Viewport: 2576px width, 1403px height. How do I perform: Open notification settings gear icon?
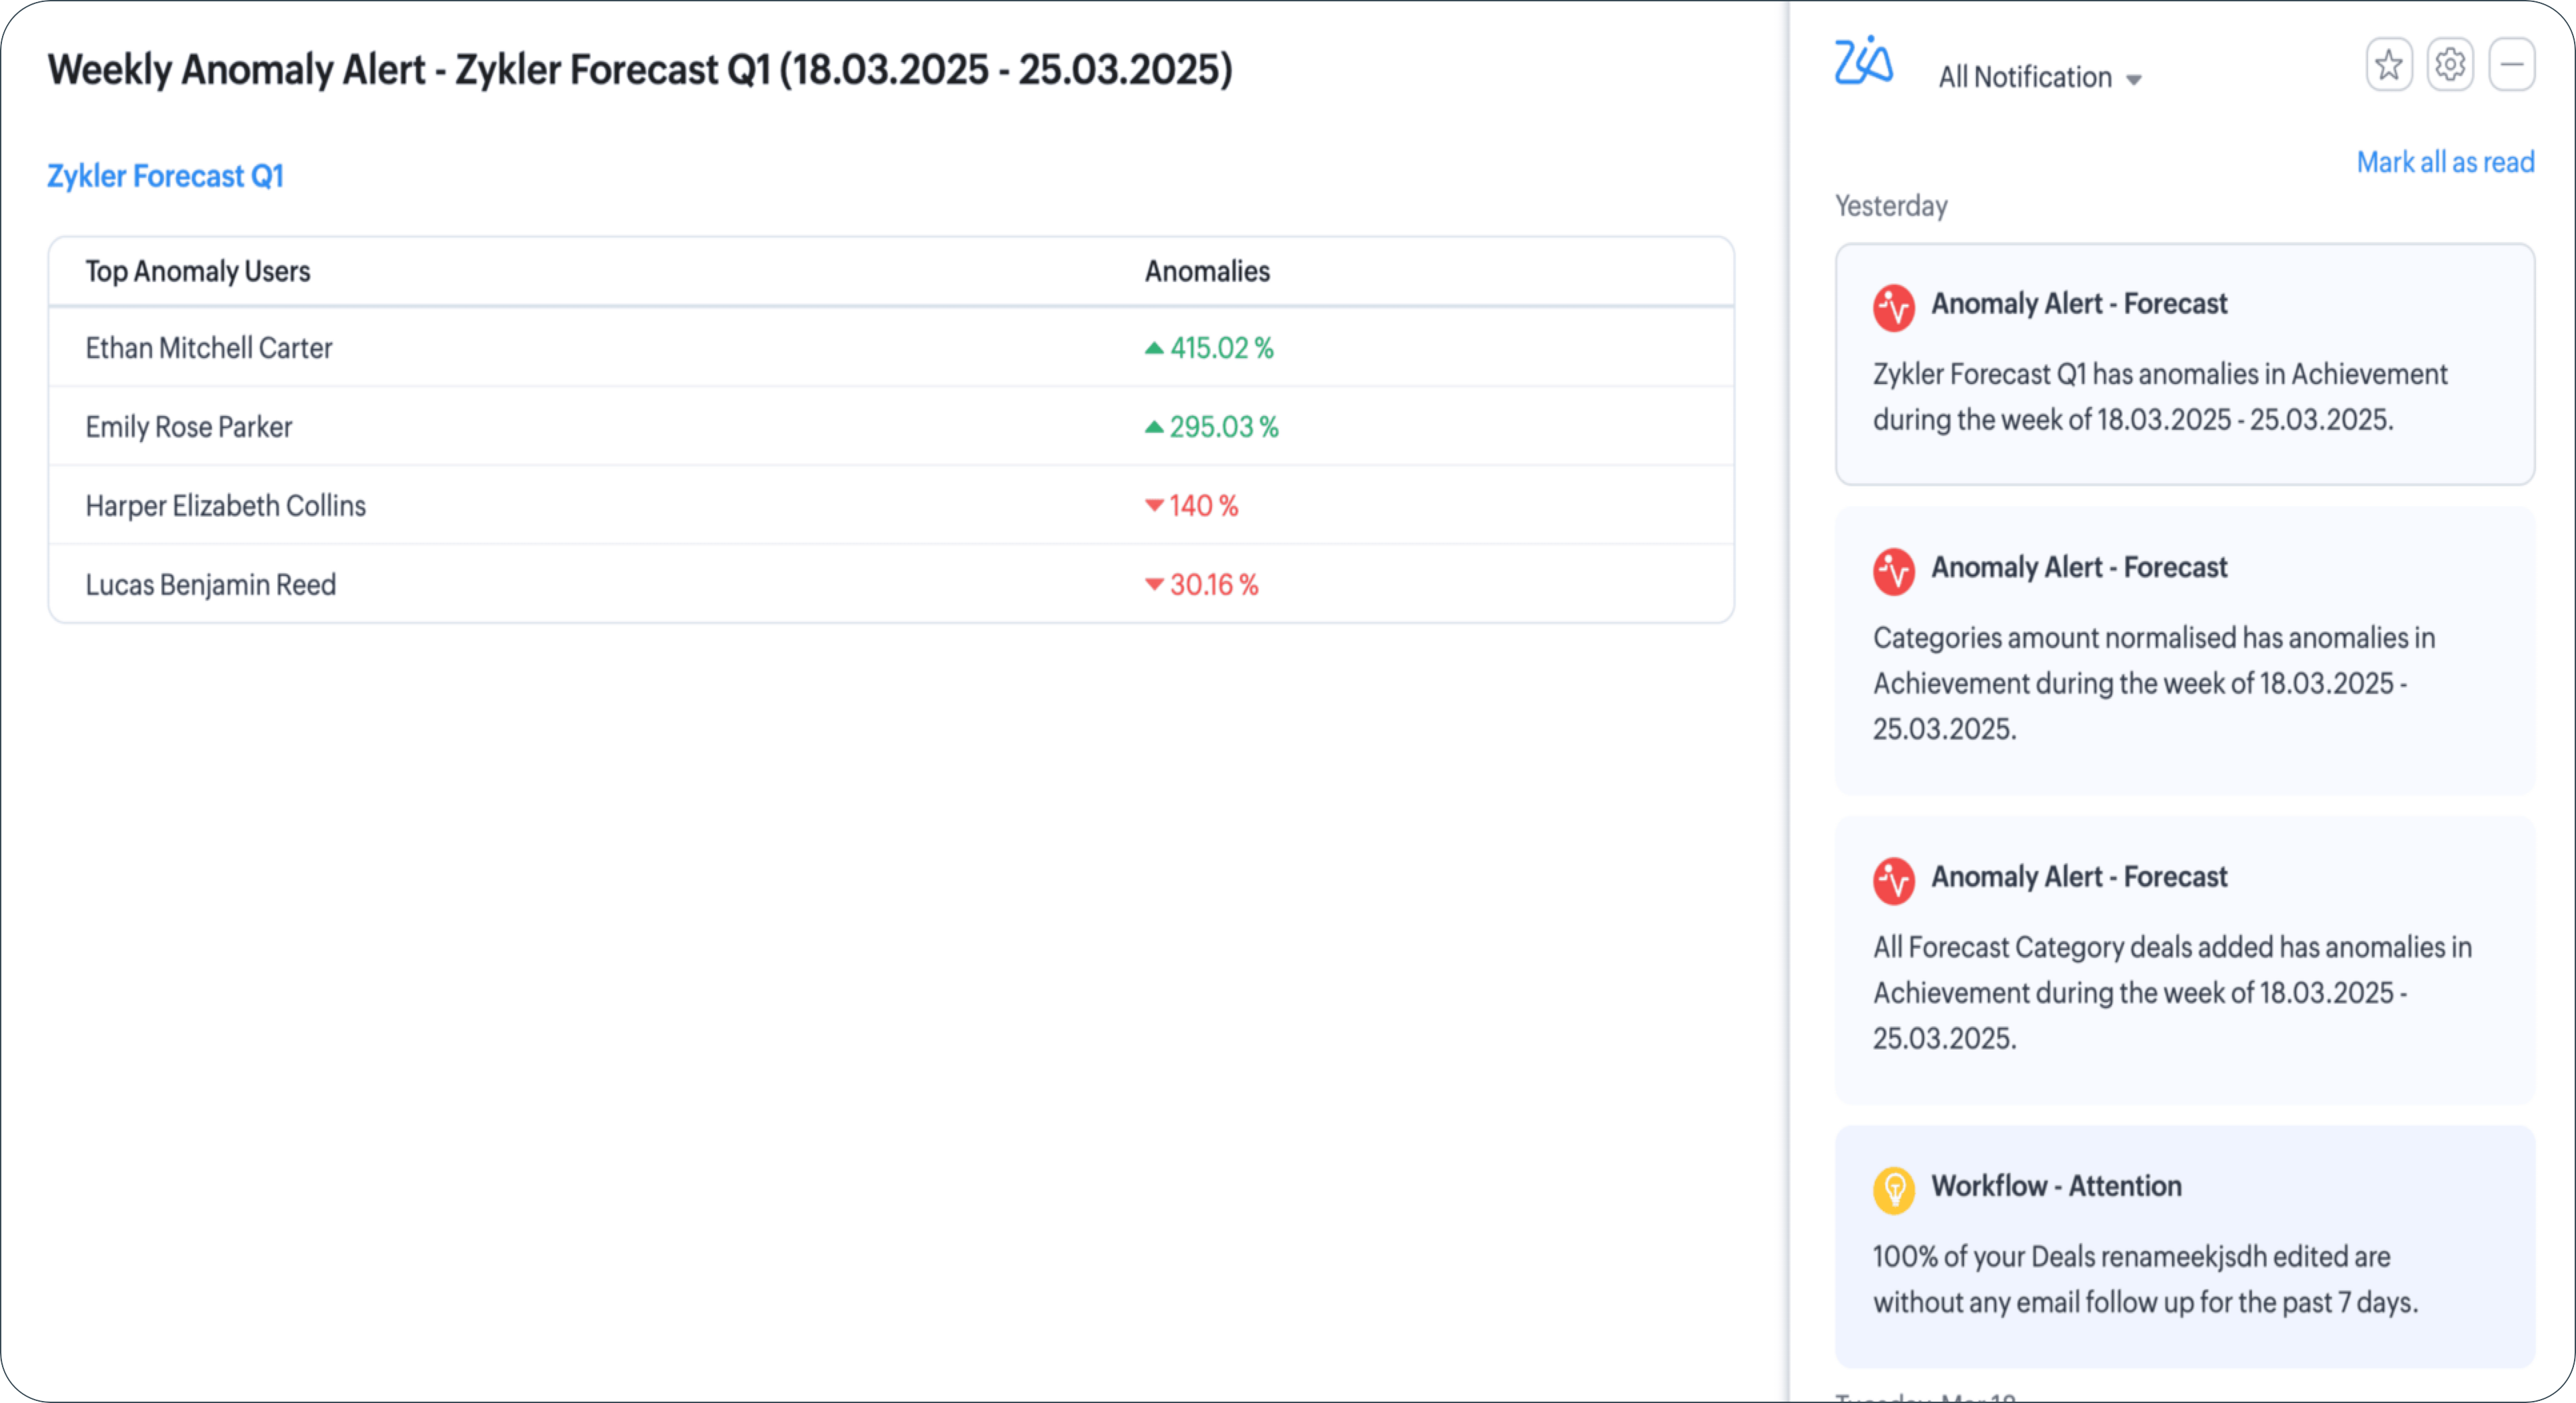[2450, 65]
